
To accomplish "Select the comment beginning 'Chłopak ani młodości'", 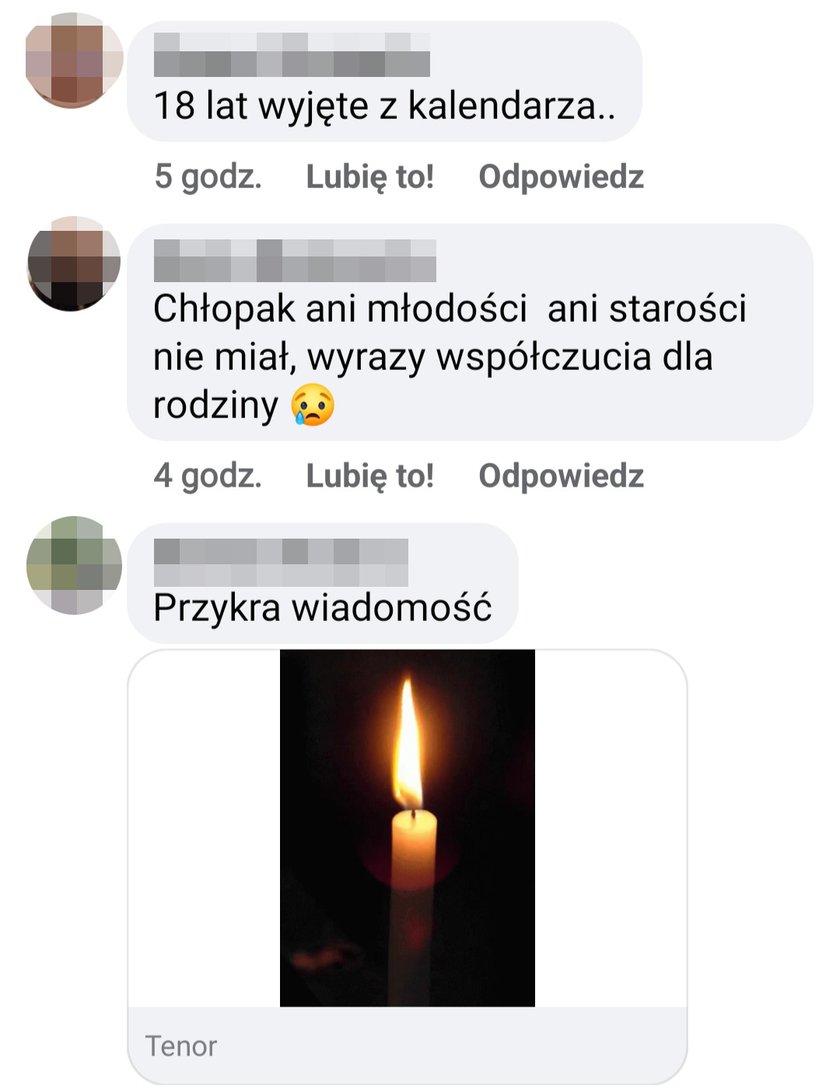I will tap(450, 357).
